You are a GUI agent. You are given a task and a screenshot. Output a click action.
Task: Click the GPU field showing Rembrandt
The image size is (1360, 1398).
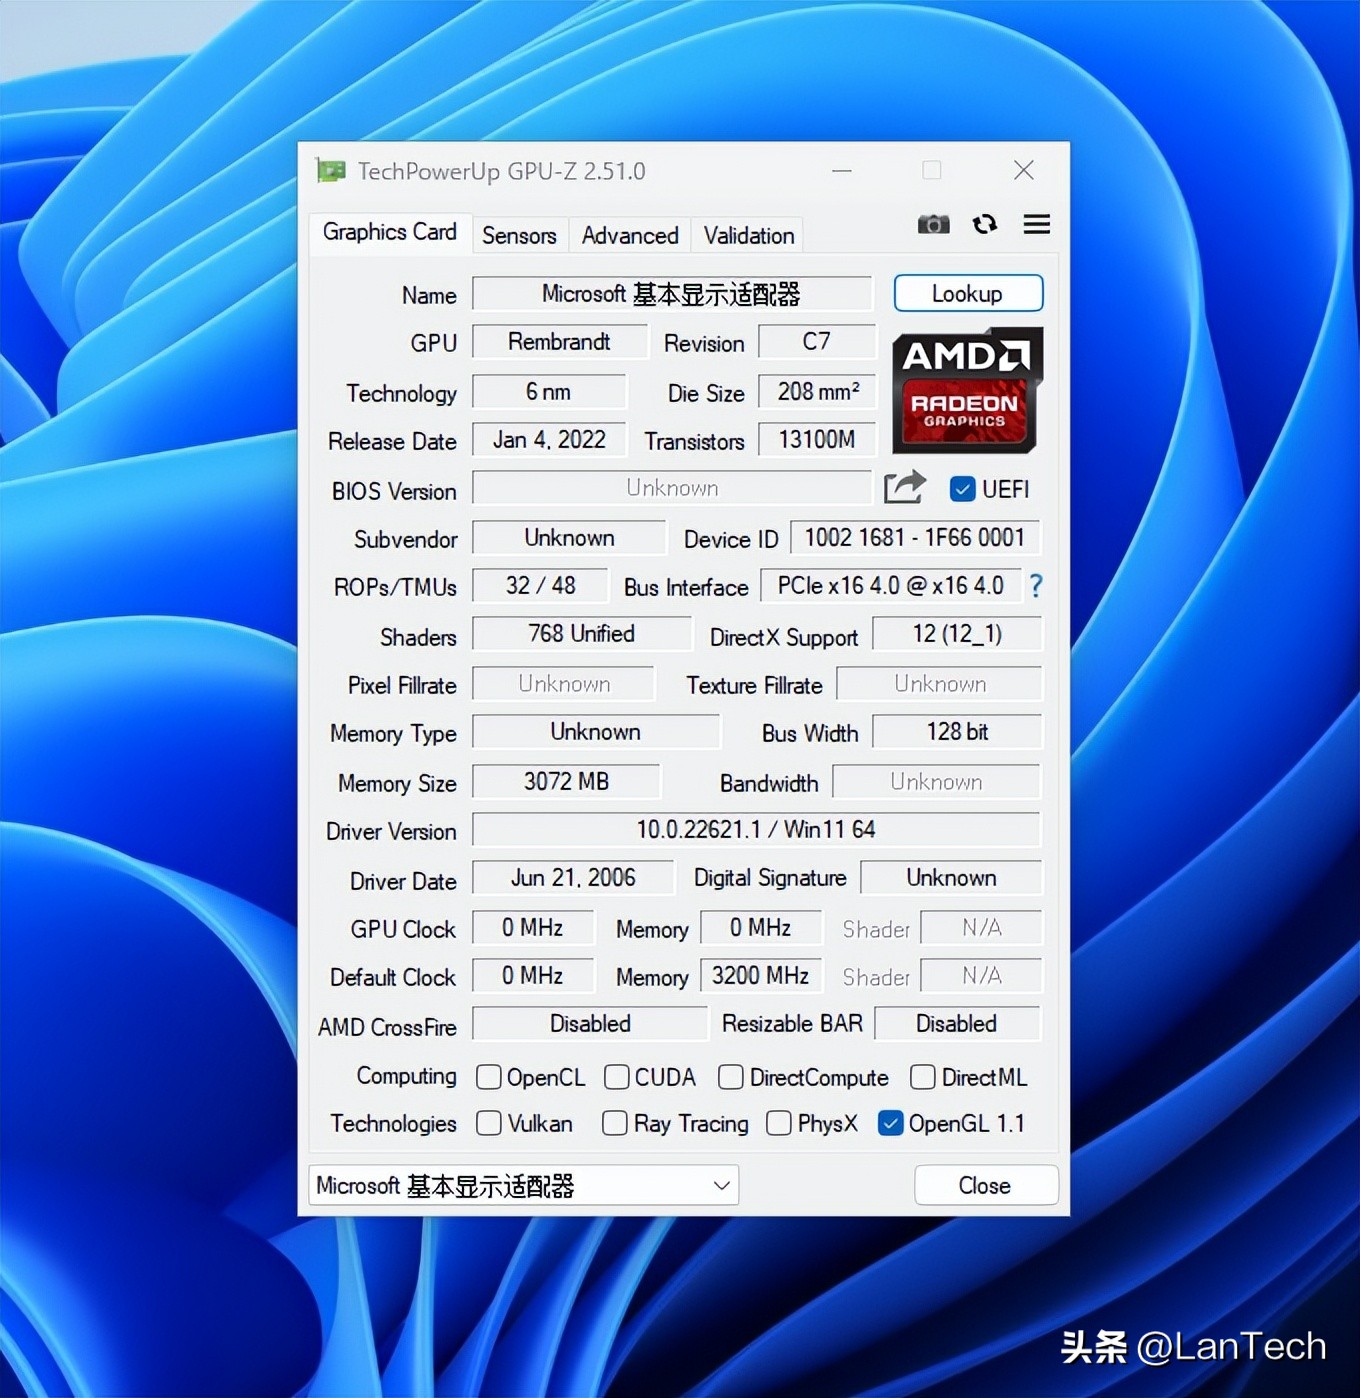560,342
